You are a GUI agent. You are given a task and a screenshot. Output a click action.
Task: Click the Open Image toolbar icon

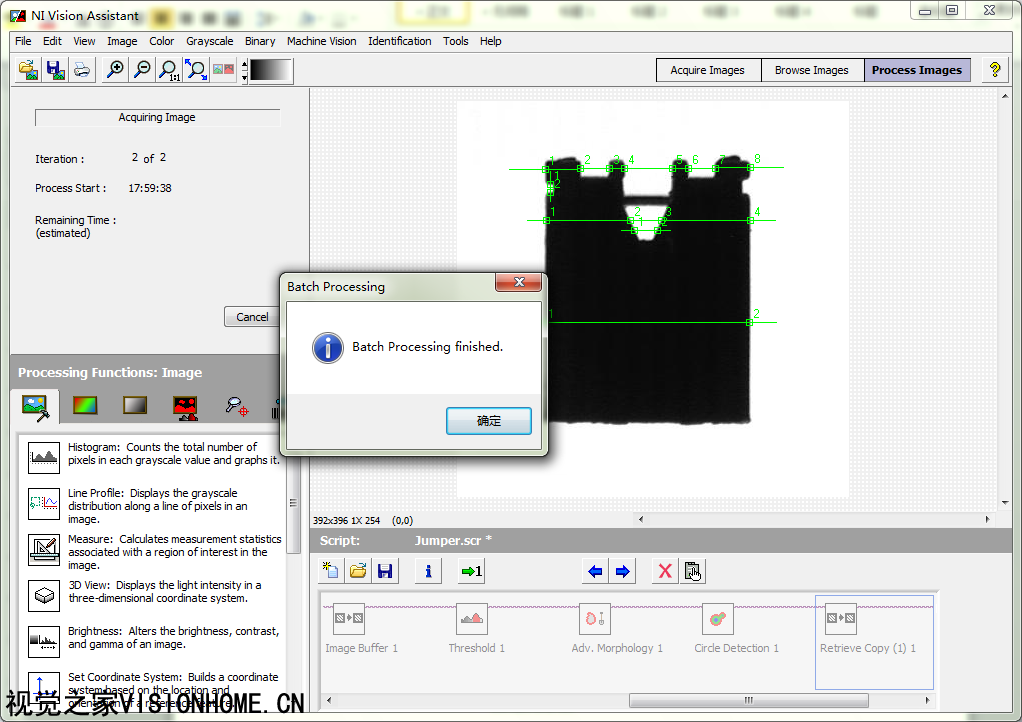[29, 70]
